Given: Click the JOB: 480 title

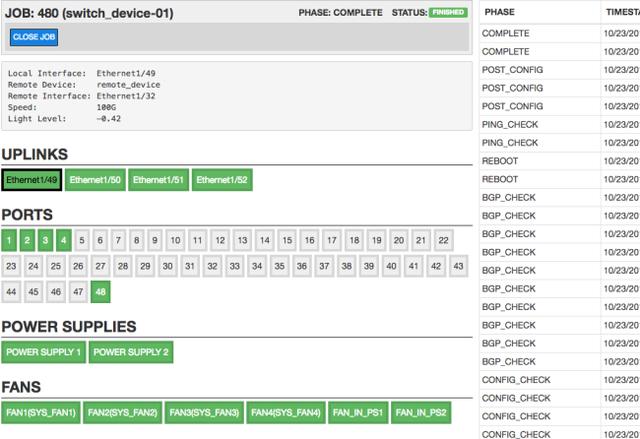Looking at the screenshot, I should [x=89, y=13].
